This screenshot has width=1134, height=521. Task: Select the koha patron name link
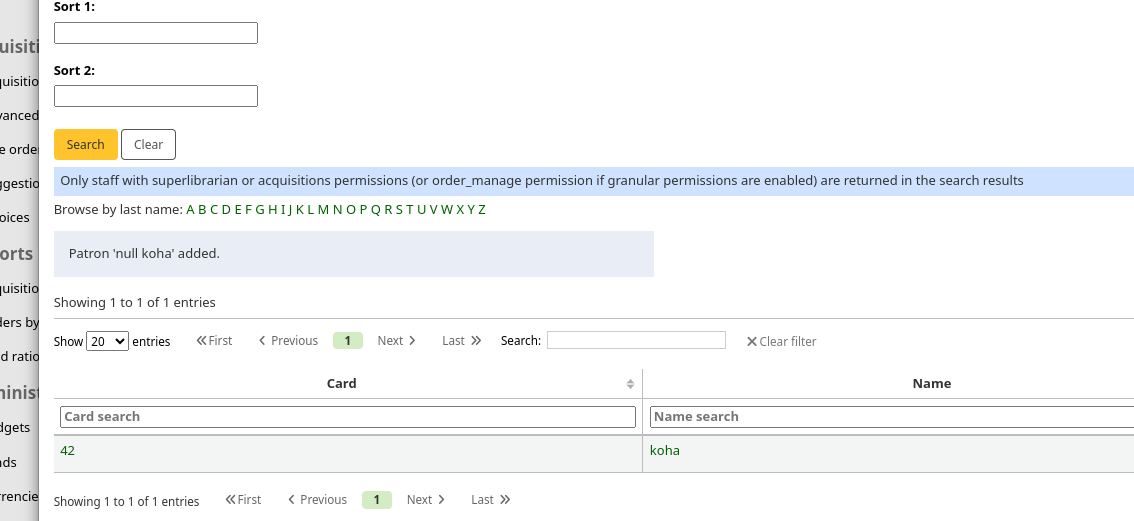click(664, 451)
